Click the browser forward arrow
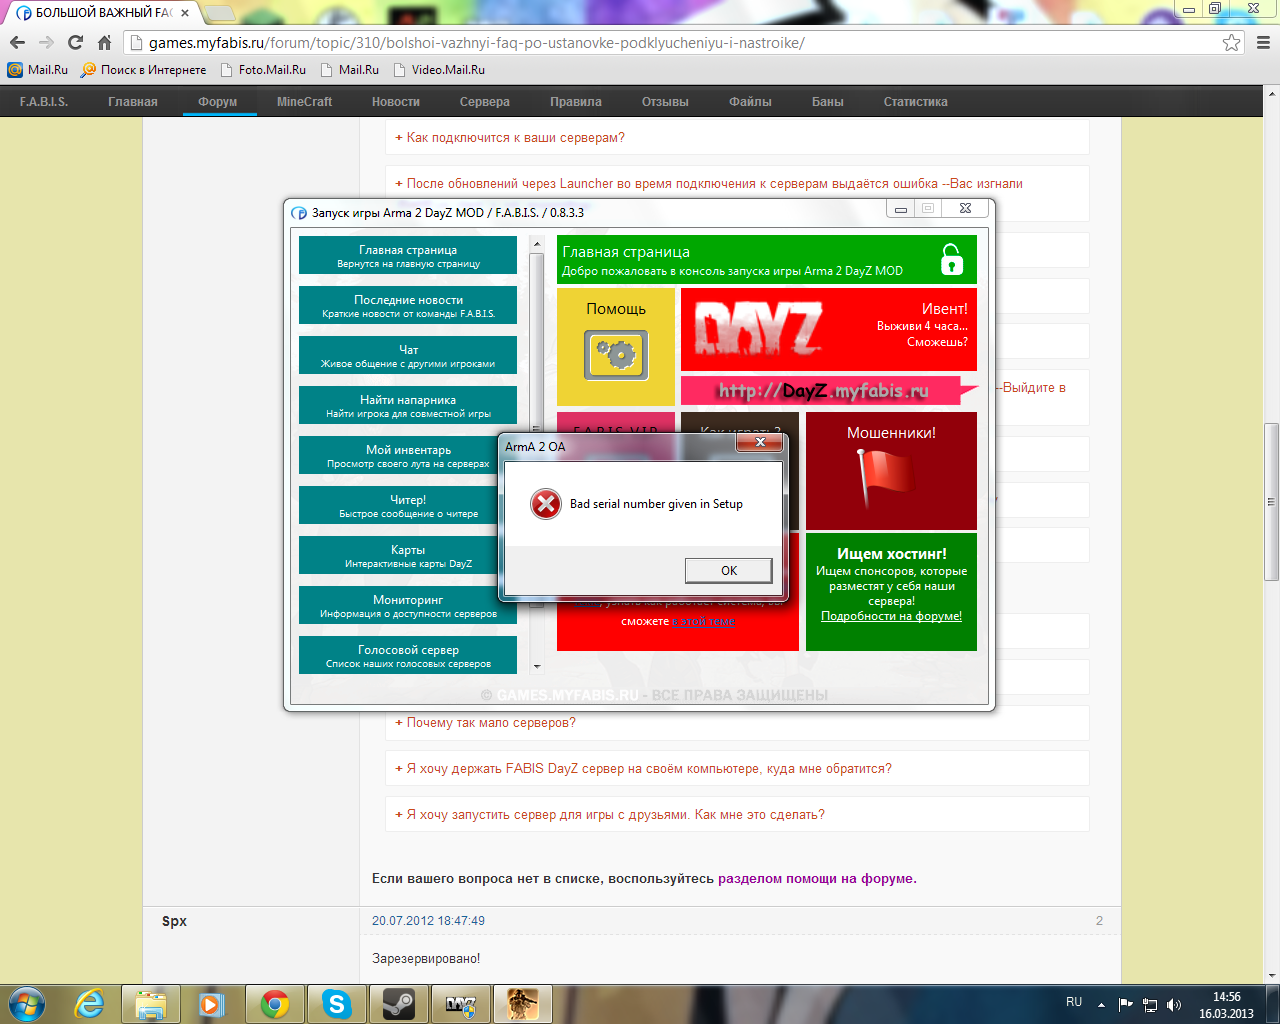Viewport: 1280px width, 1024px height. click(x=46, y=42)
